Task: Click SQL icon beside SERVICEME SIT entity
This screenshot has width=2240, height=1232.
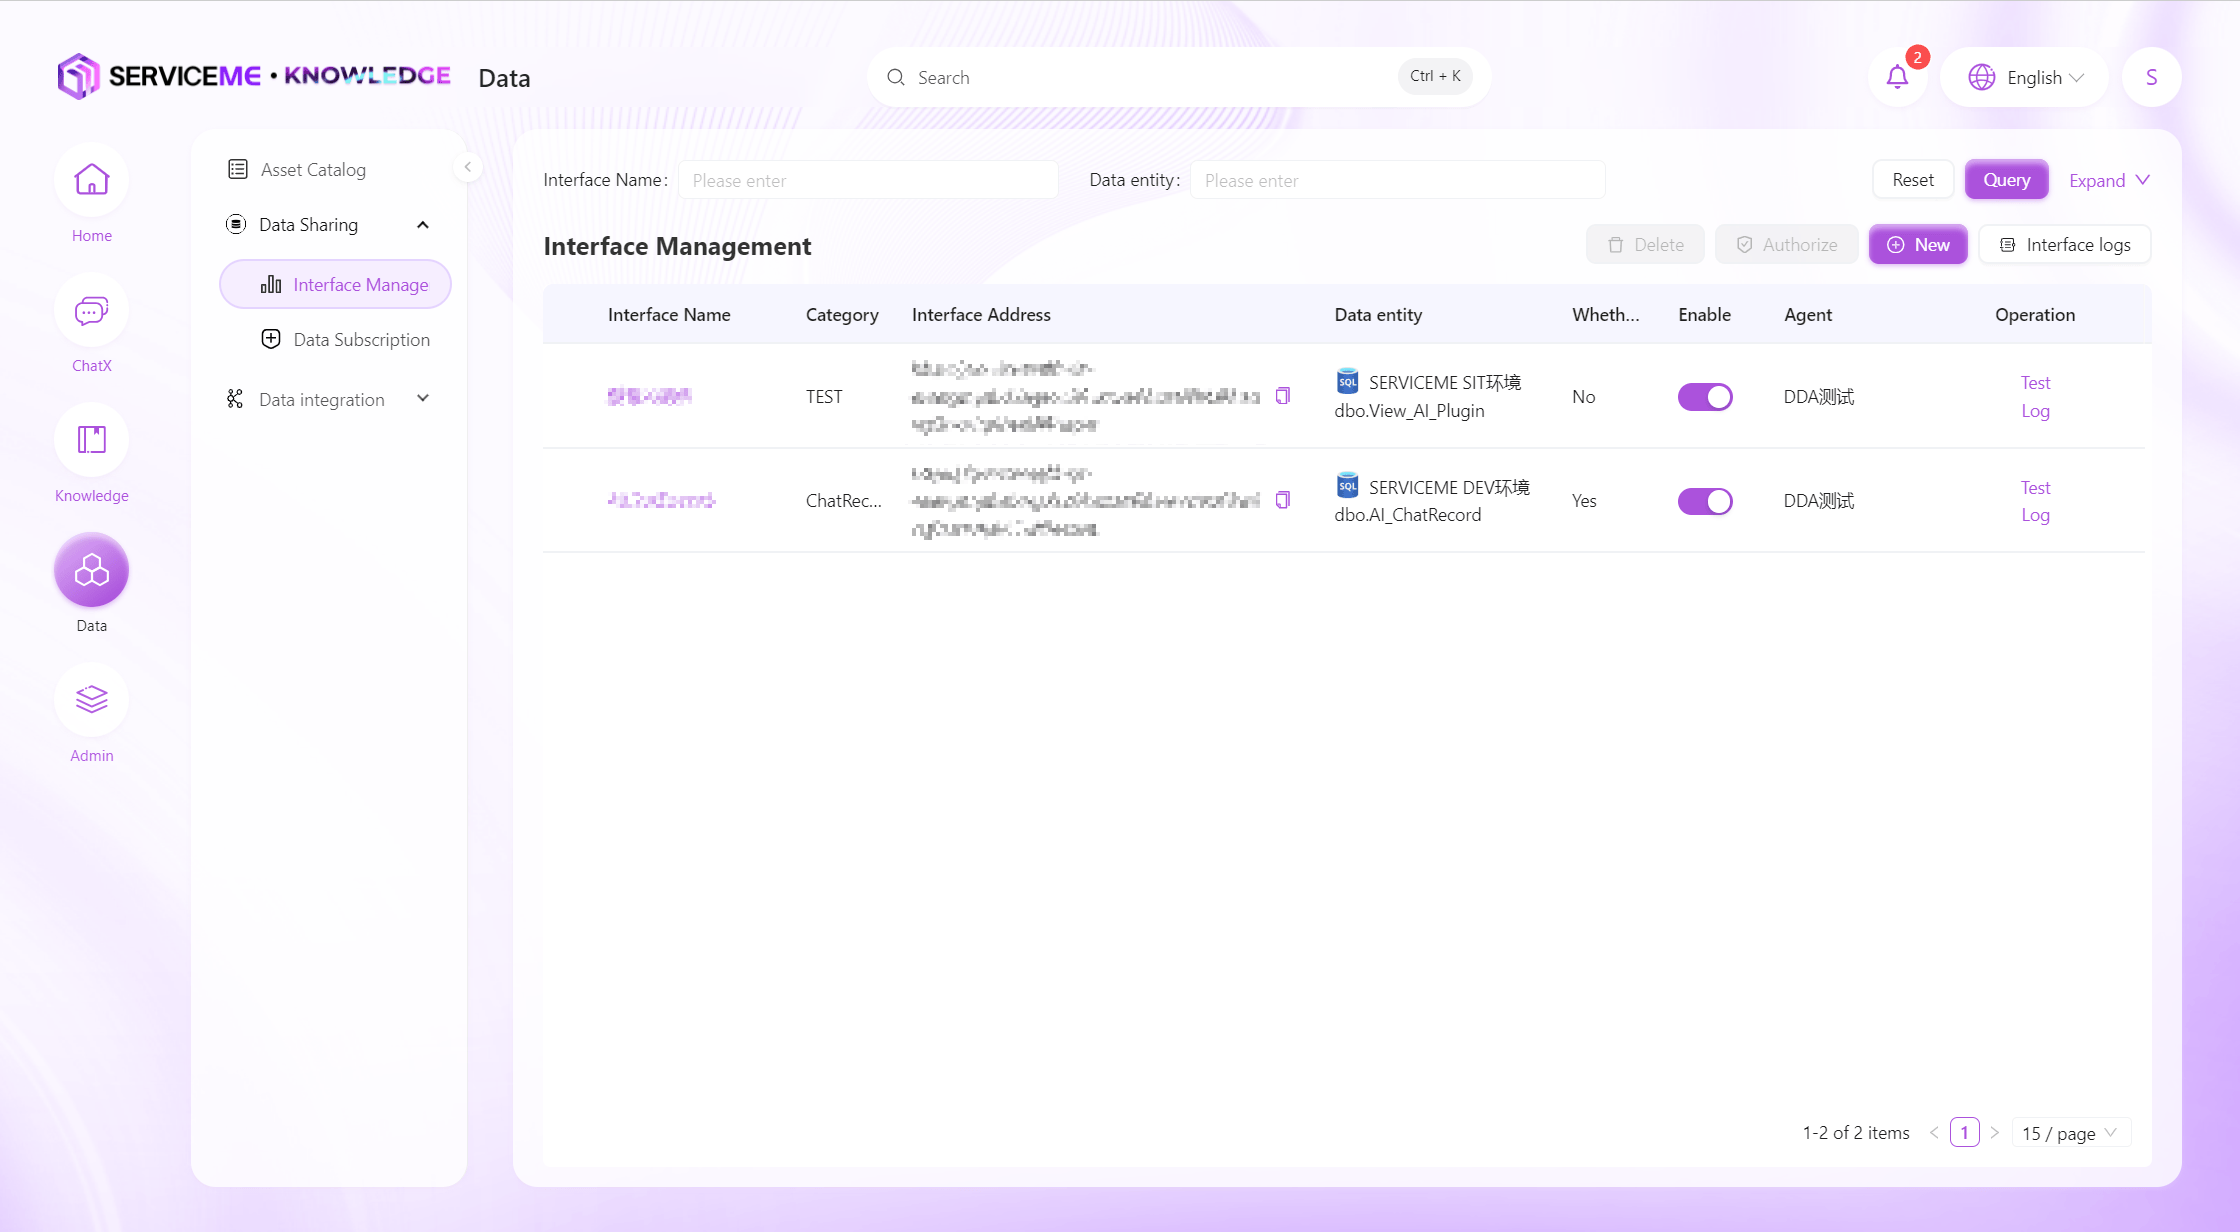Action: (x=1347, y=381)
